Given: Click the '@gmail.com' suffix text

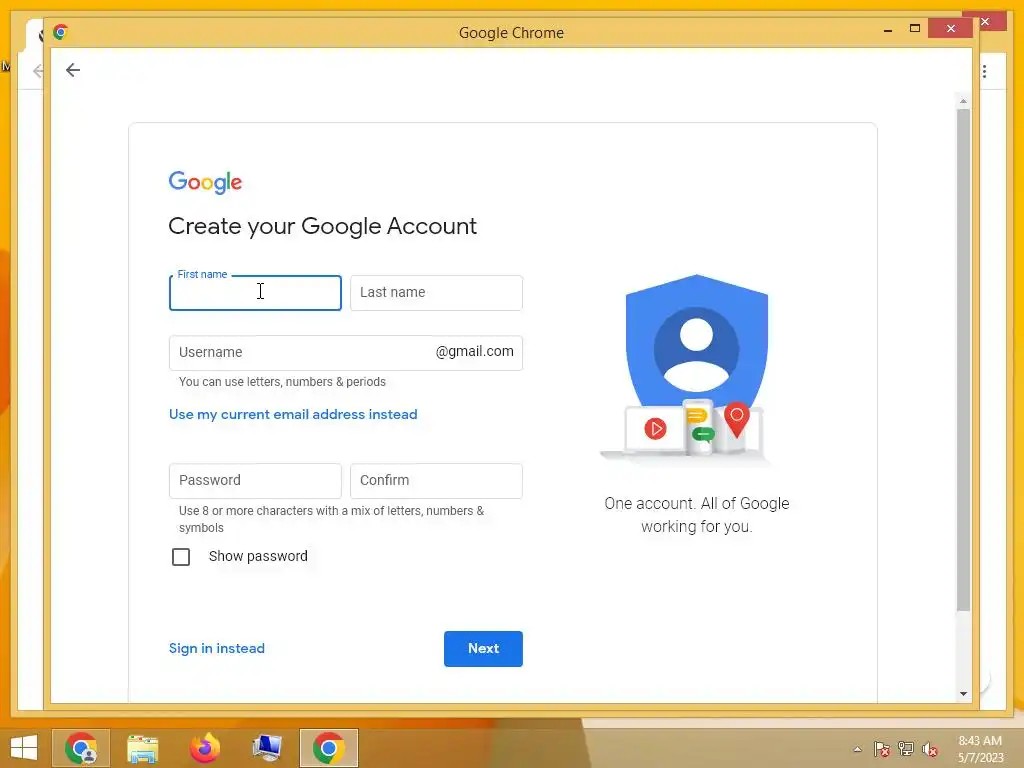Looking at the screenshot, I should pyautogui.click(x=475, y=351).
